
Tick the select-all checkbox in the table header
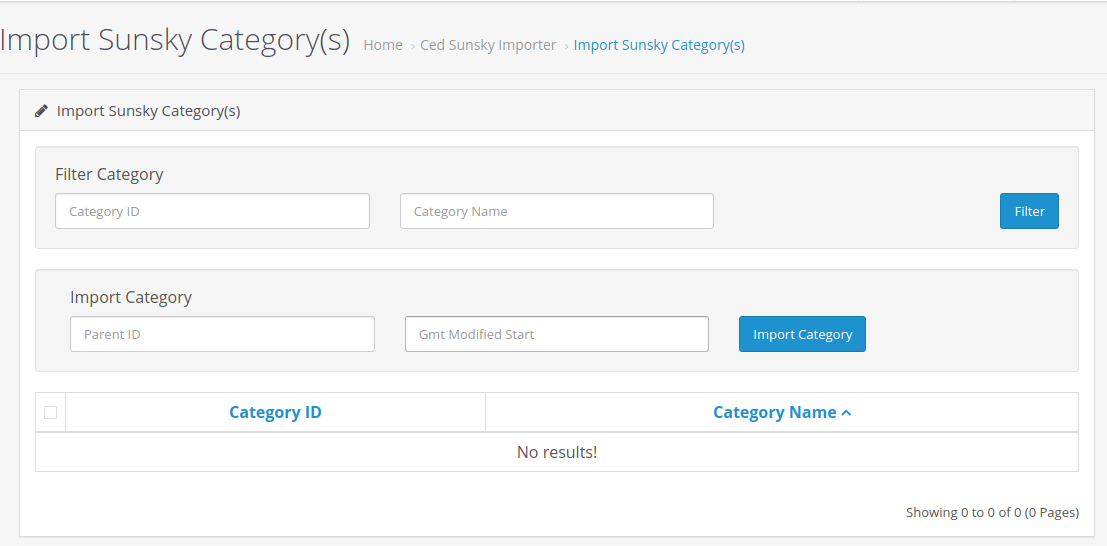point(50,413)
